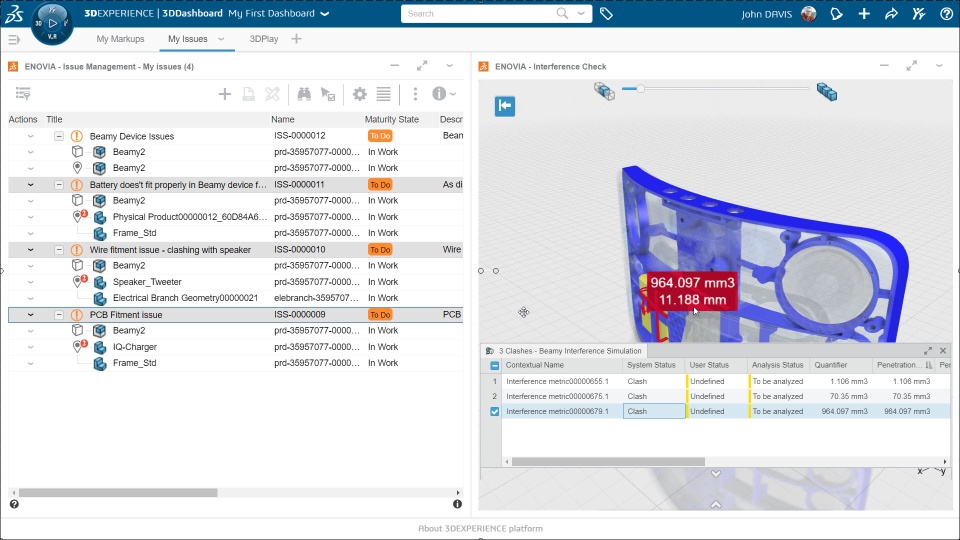
Task: Uncheck Interference metric00000679.1 row checkbox
Action: 495,411
